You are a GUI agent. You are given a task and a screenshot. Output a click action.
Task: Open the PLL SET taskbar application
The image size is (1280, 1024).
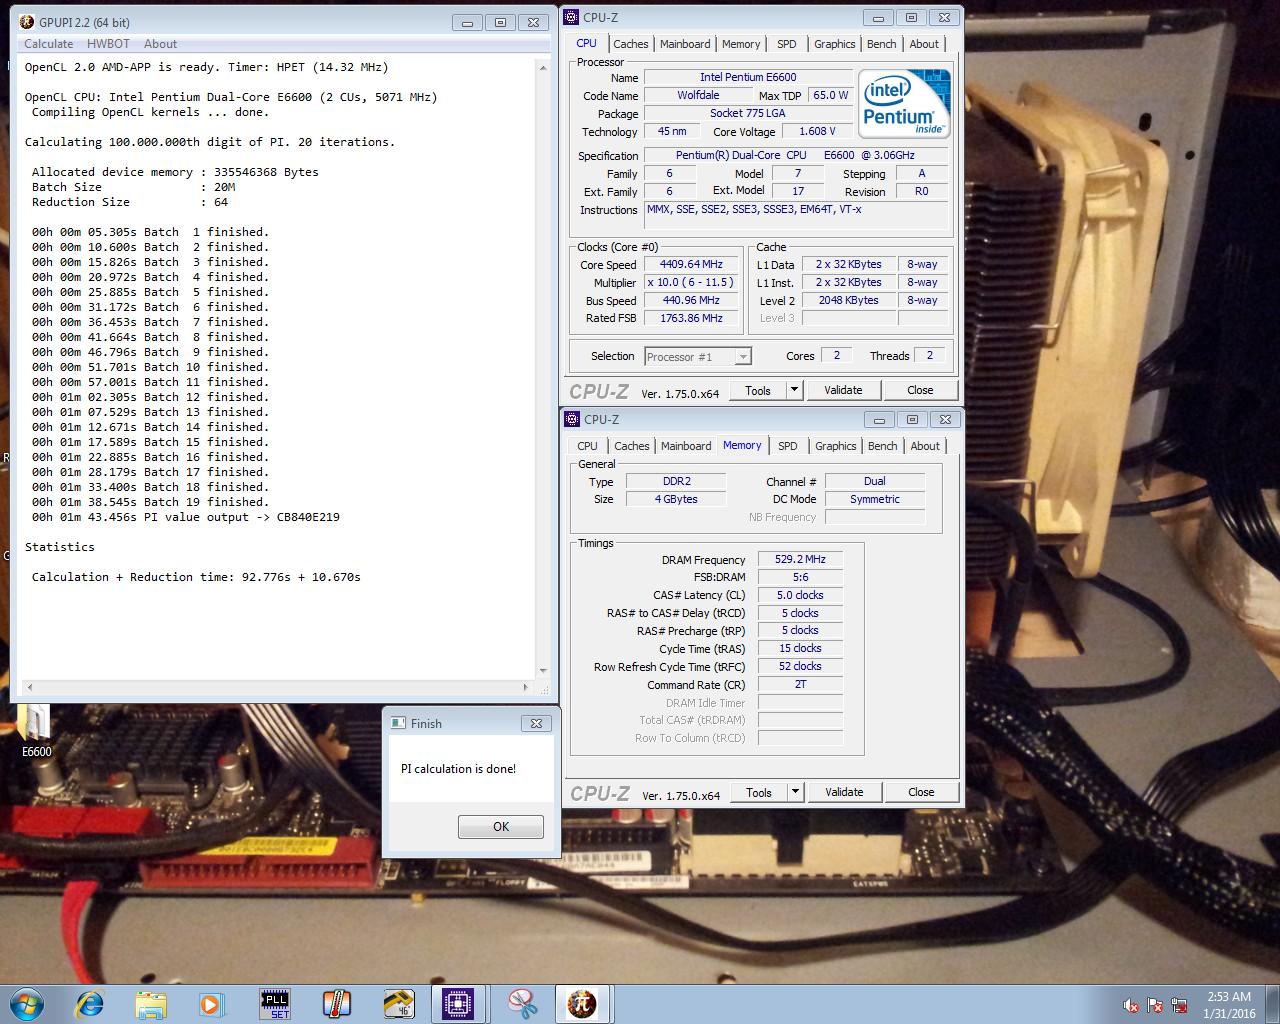point(274,1003)
